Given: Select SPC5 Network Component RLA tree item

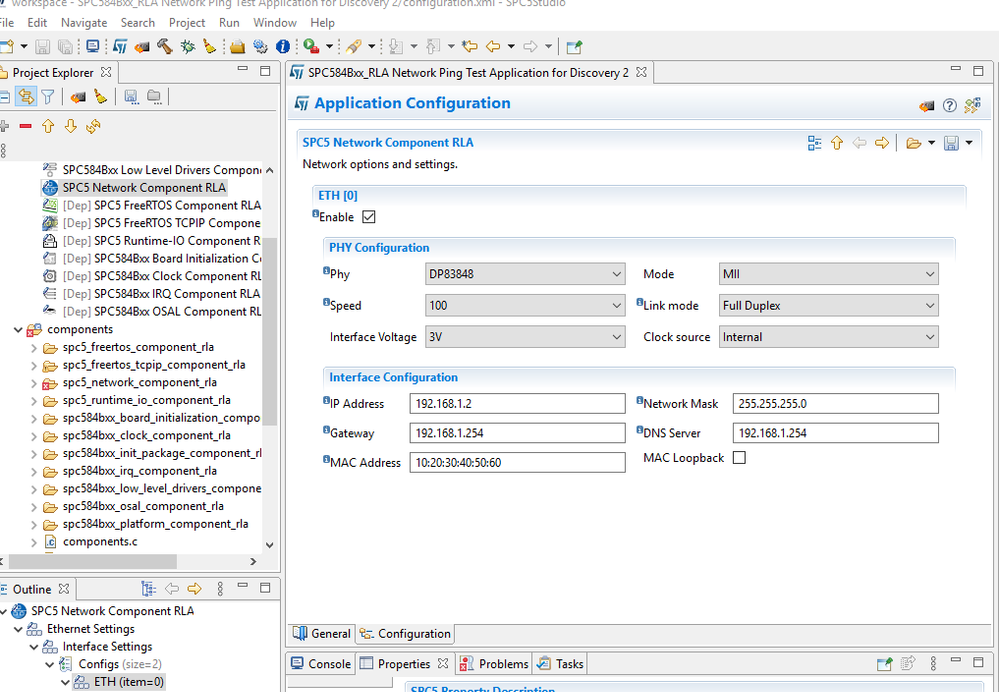Looking at the screenshot, I should point(144,188).
